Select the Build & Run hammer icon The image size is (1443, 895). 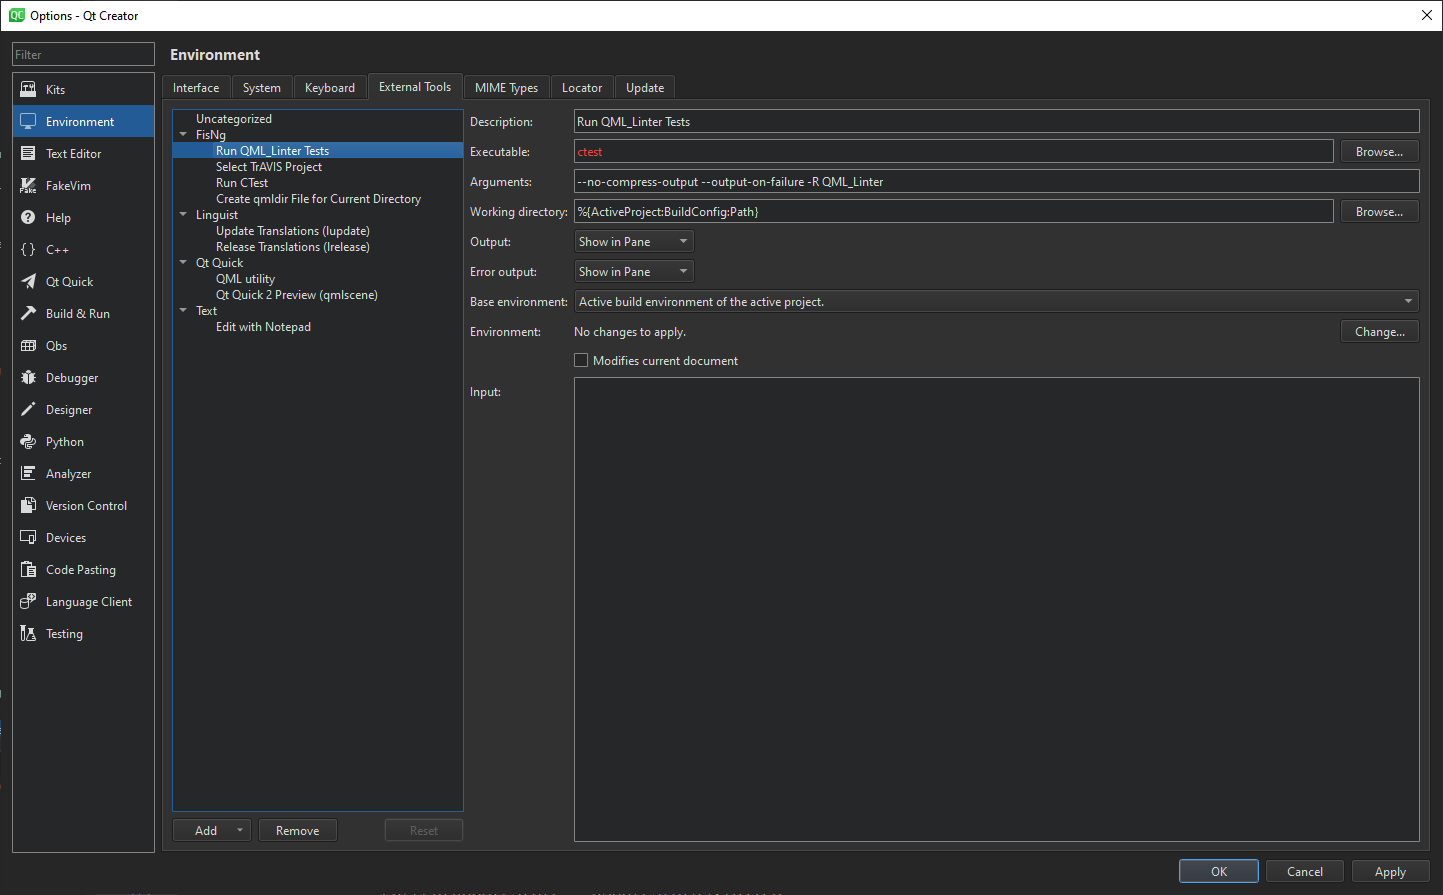[29, 313]
